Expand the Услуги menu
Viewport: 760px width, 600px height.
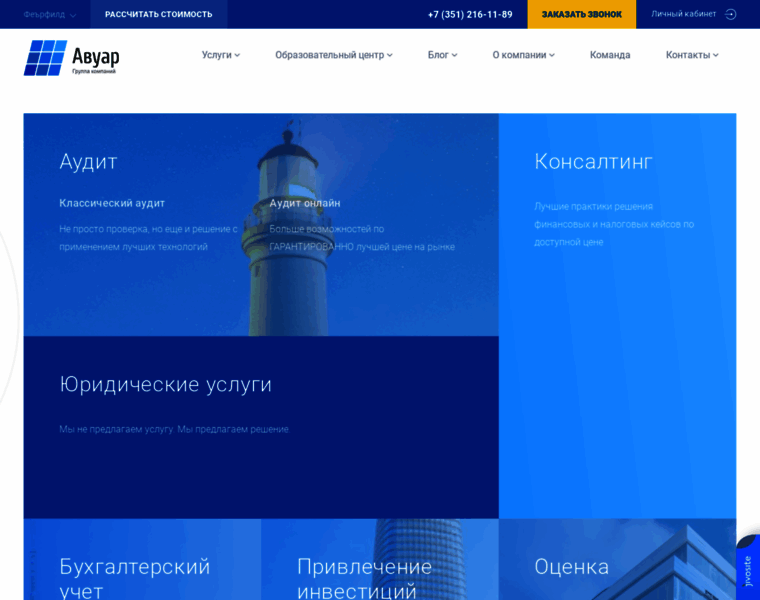[x=221, y=55]
